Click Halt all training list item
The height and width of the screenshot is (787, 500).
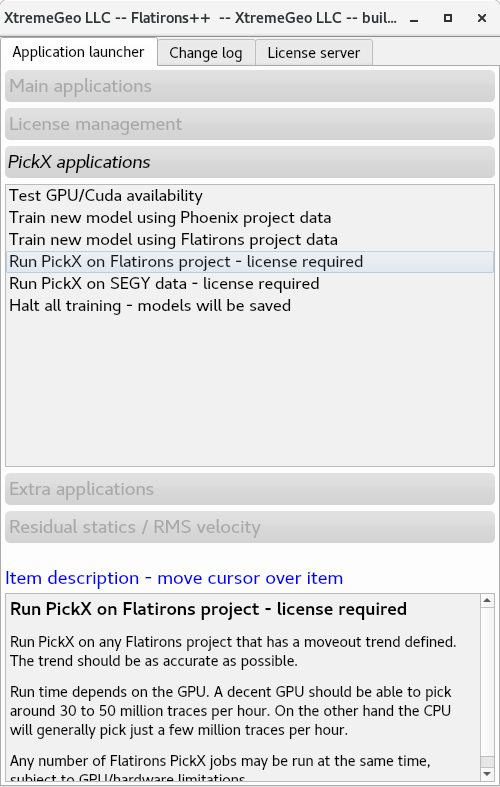[x=250, y=306]
